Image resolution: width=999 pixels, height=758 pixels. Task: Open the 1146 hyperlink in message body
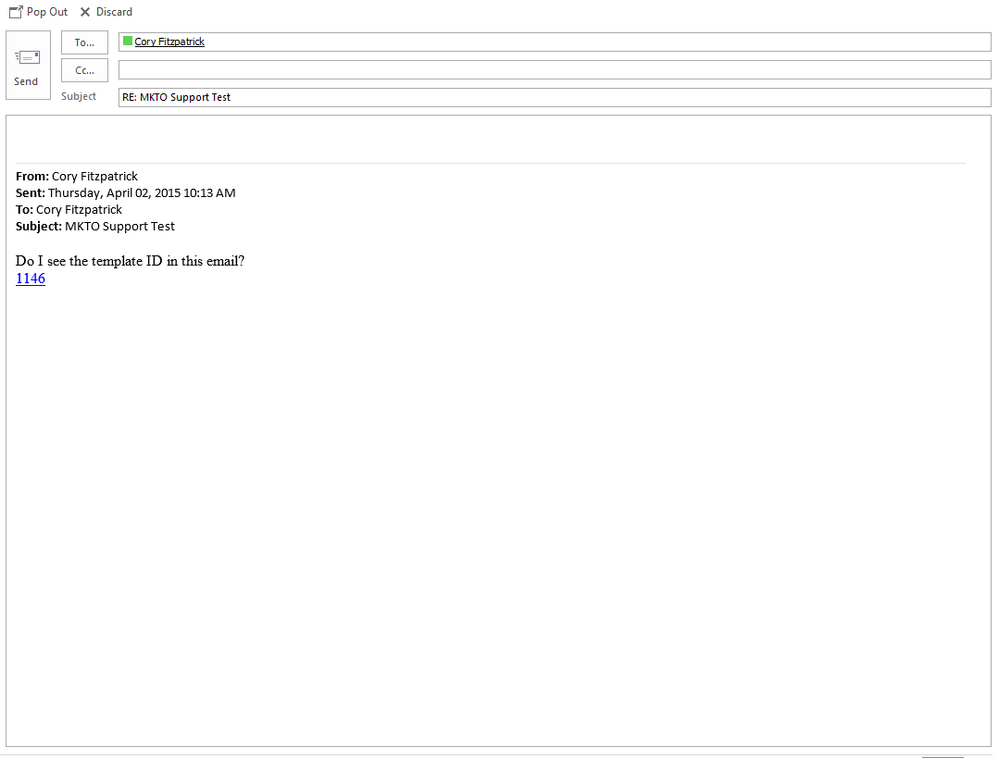click(x=30, y=279)
